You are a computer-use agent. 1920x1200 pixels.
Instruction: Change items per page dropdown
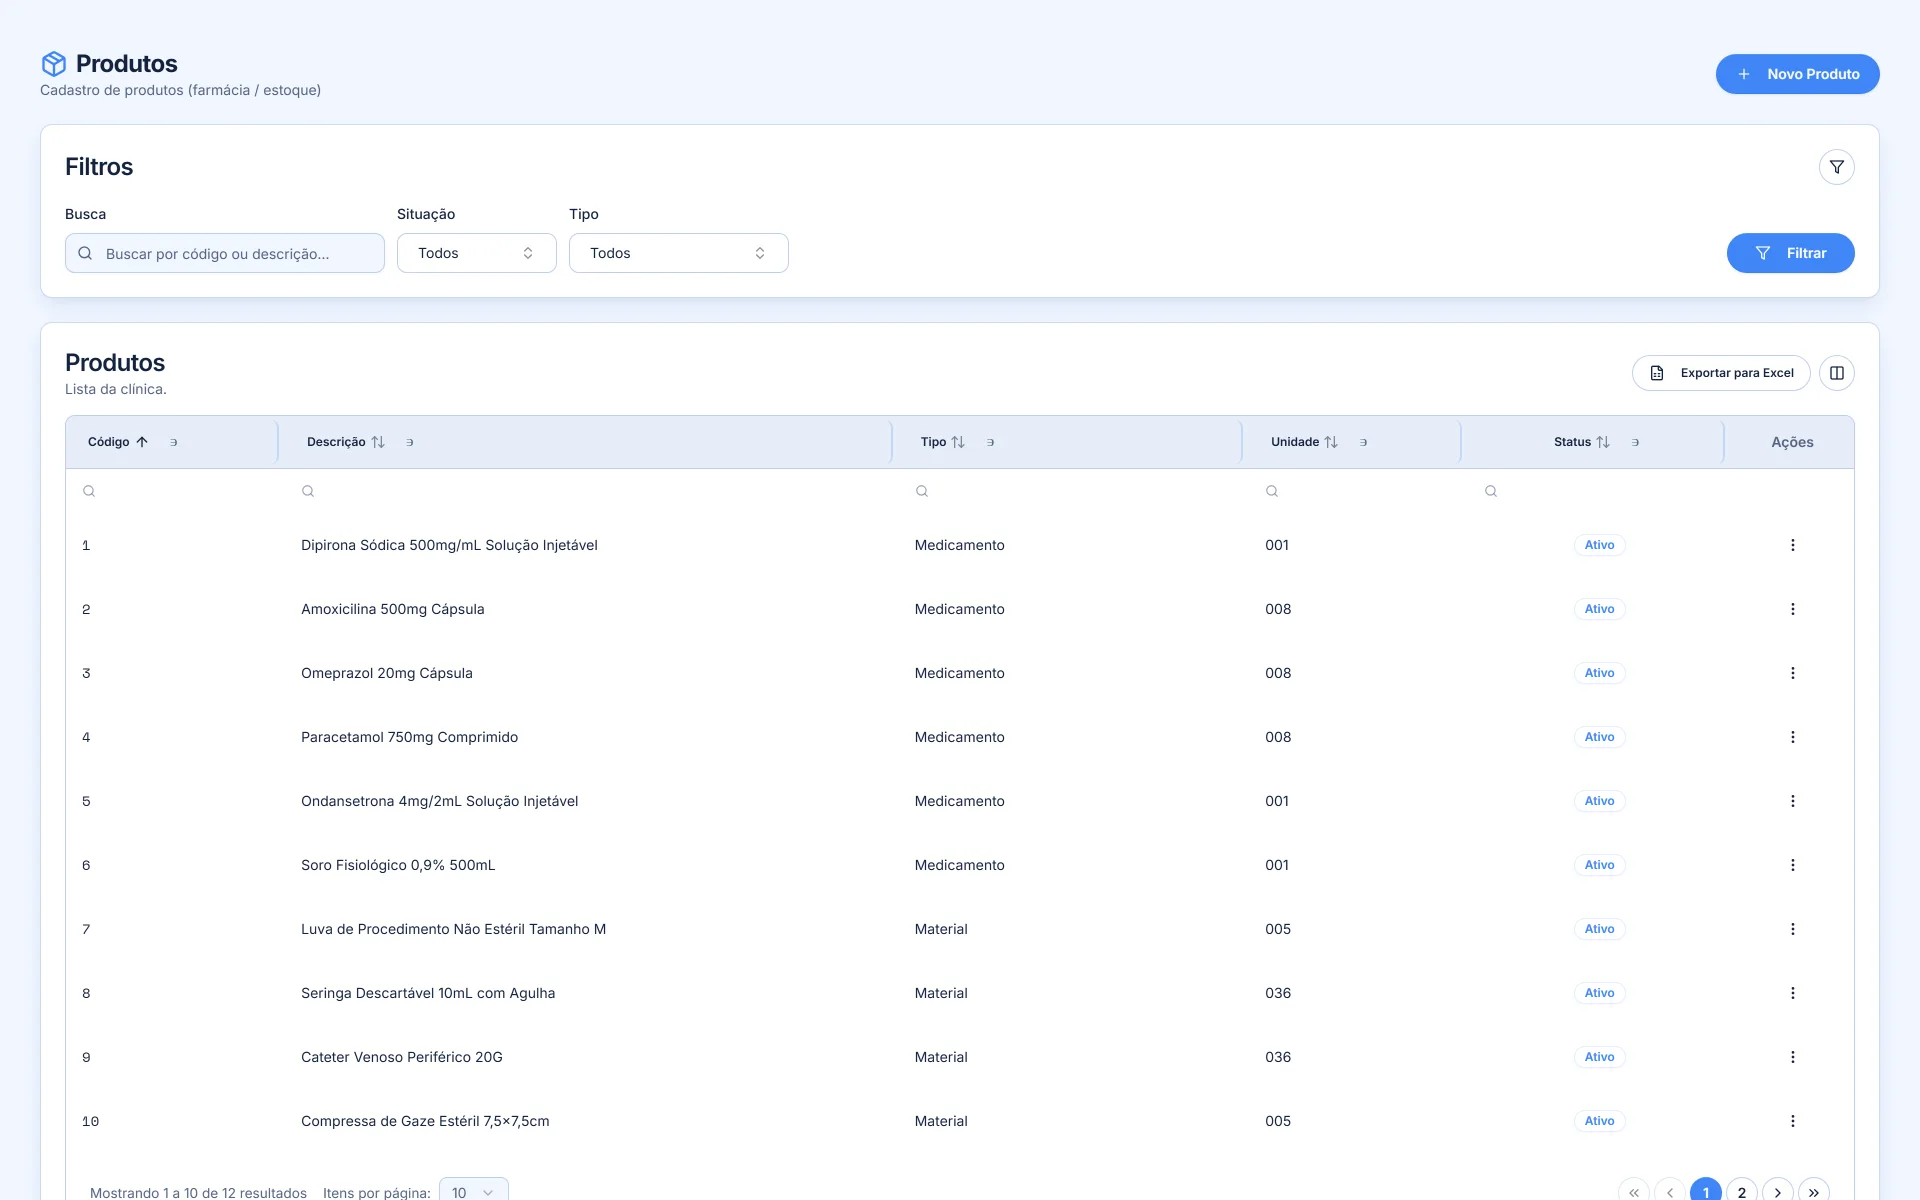point(474,1191)
